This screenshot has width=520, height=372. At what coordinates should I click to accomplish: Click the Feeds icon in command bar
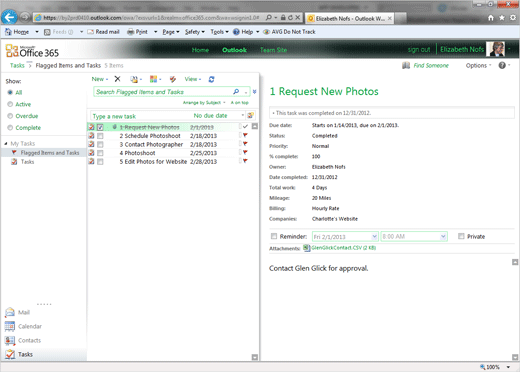tap(47, 32)
